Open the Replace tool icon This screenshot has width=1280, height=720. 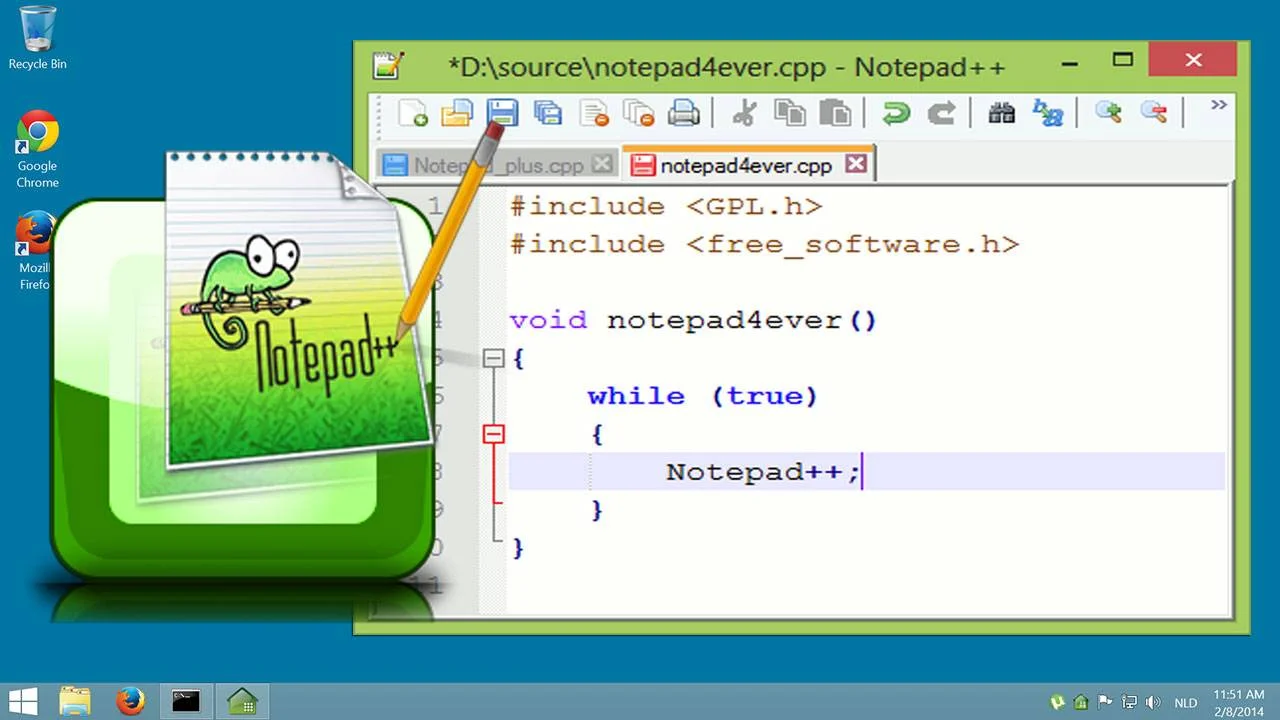[x=1048, y=113]
